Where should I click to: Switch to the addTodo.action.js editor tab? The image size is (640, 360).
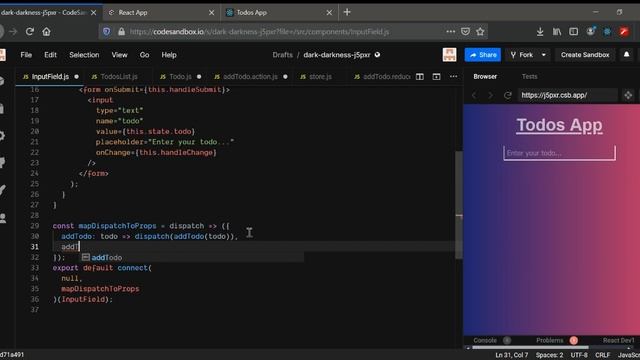coord(250,77)
